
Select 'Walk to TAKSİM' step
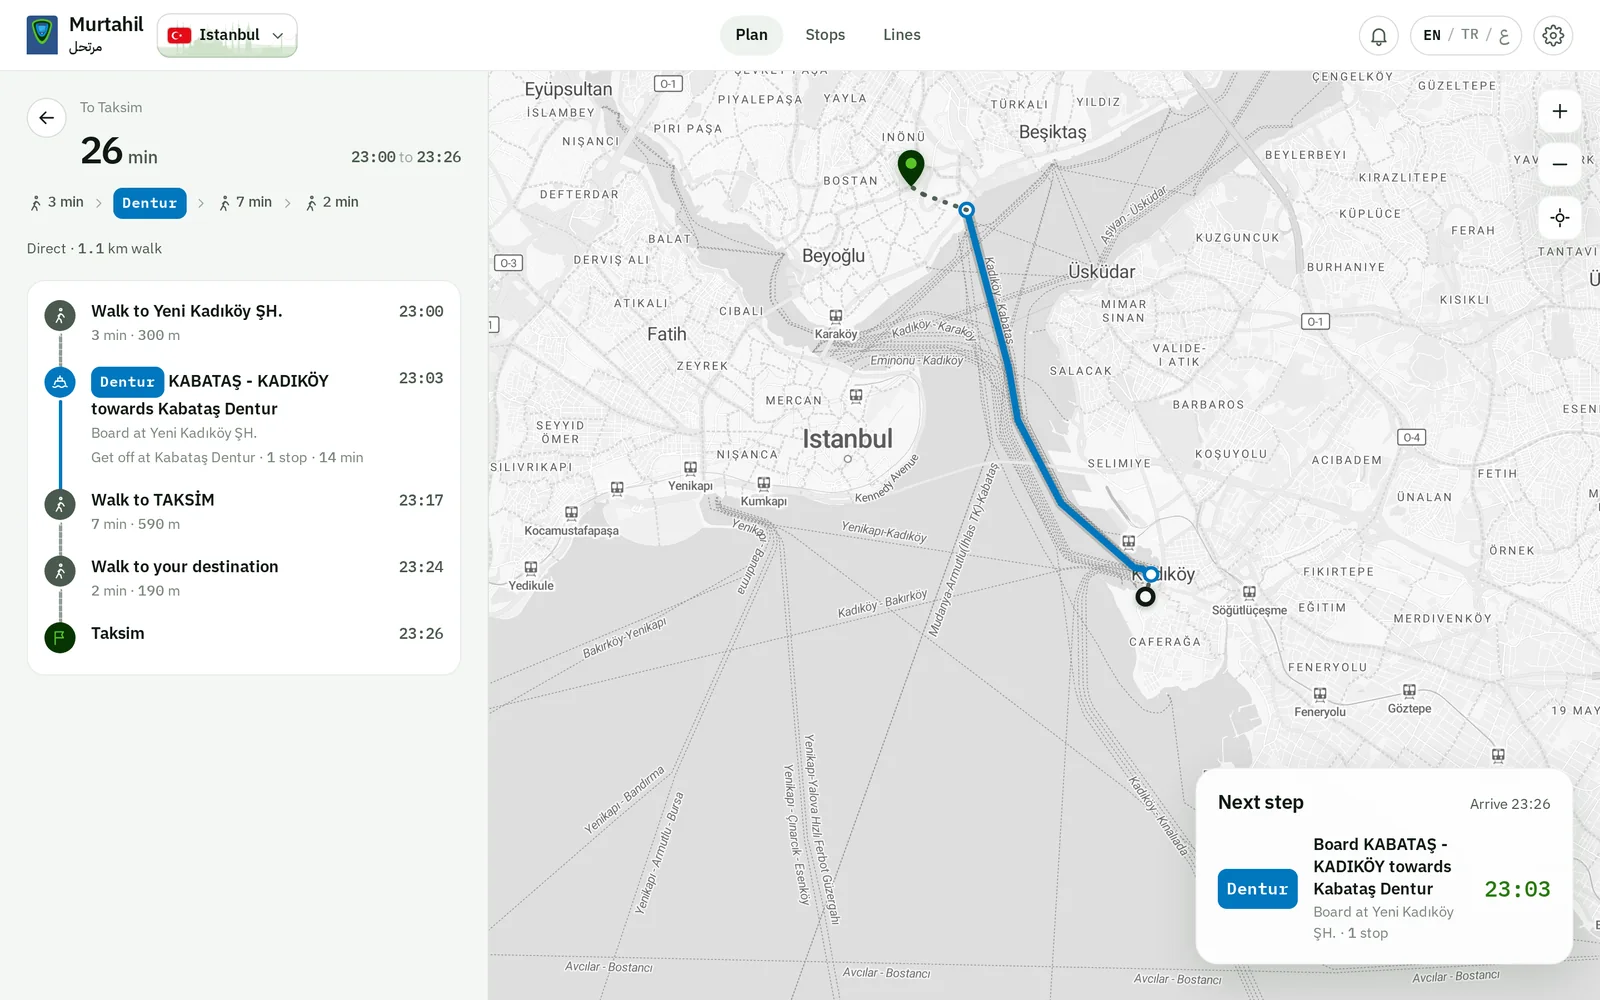[x=244, y=511]
